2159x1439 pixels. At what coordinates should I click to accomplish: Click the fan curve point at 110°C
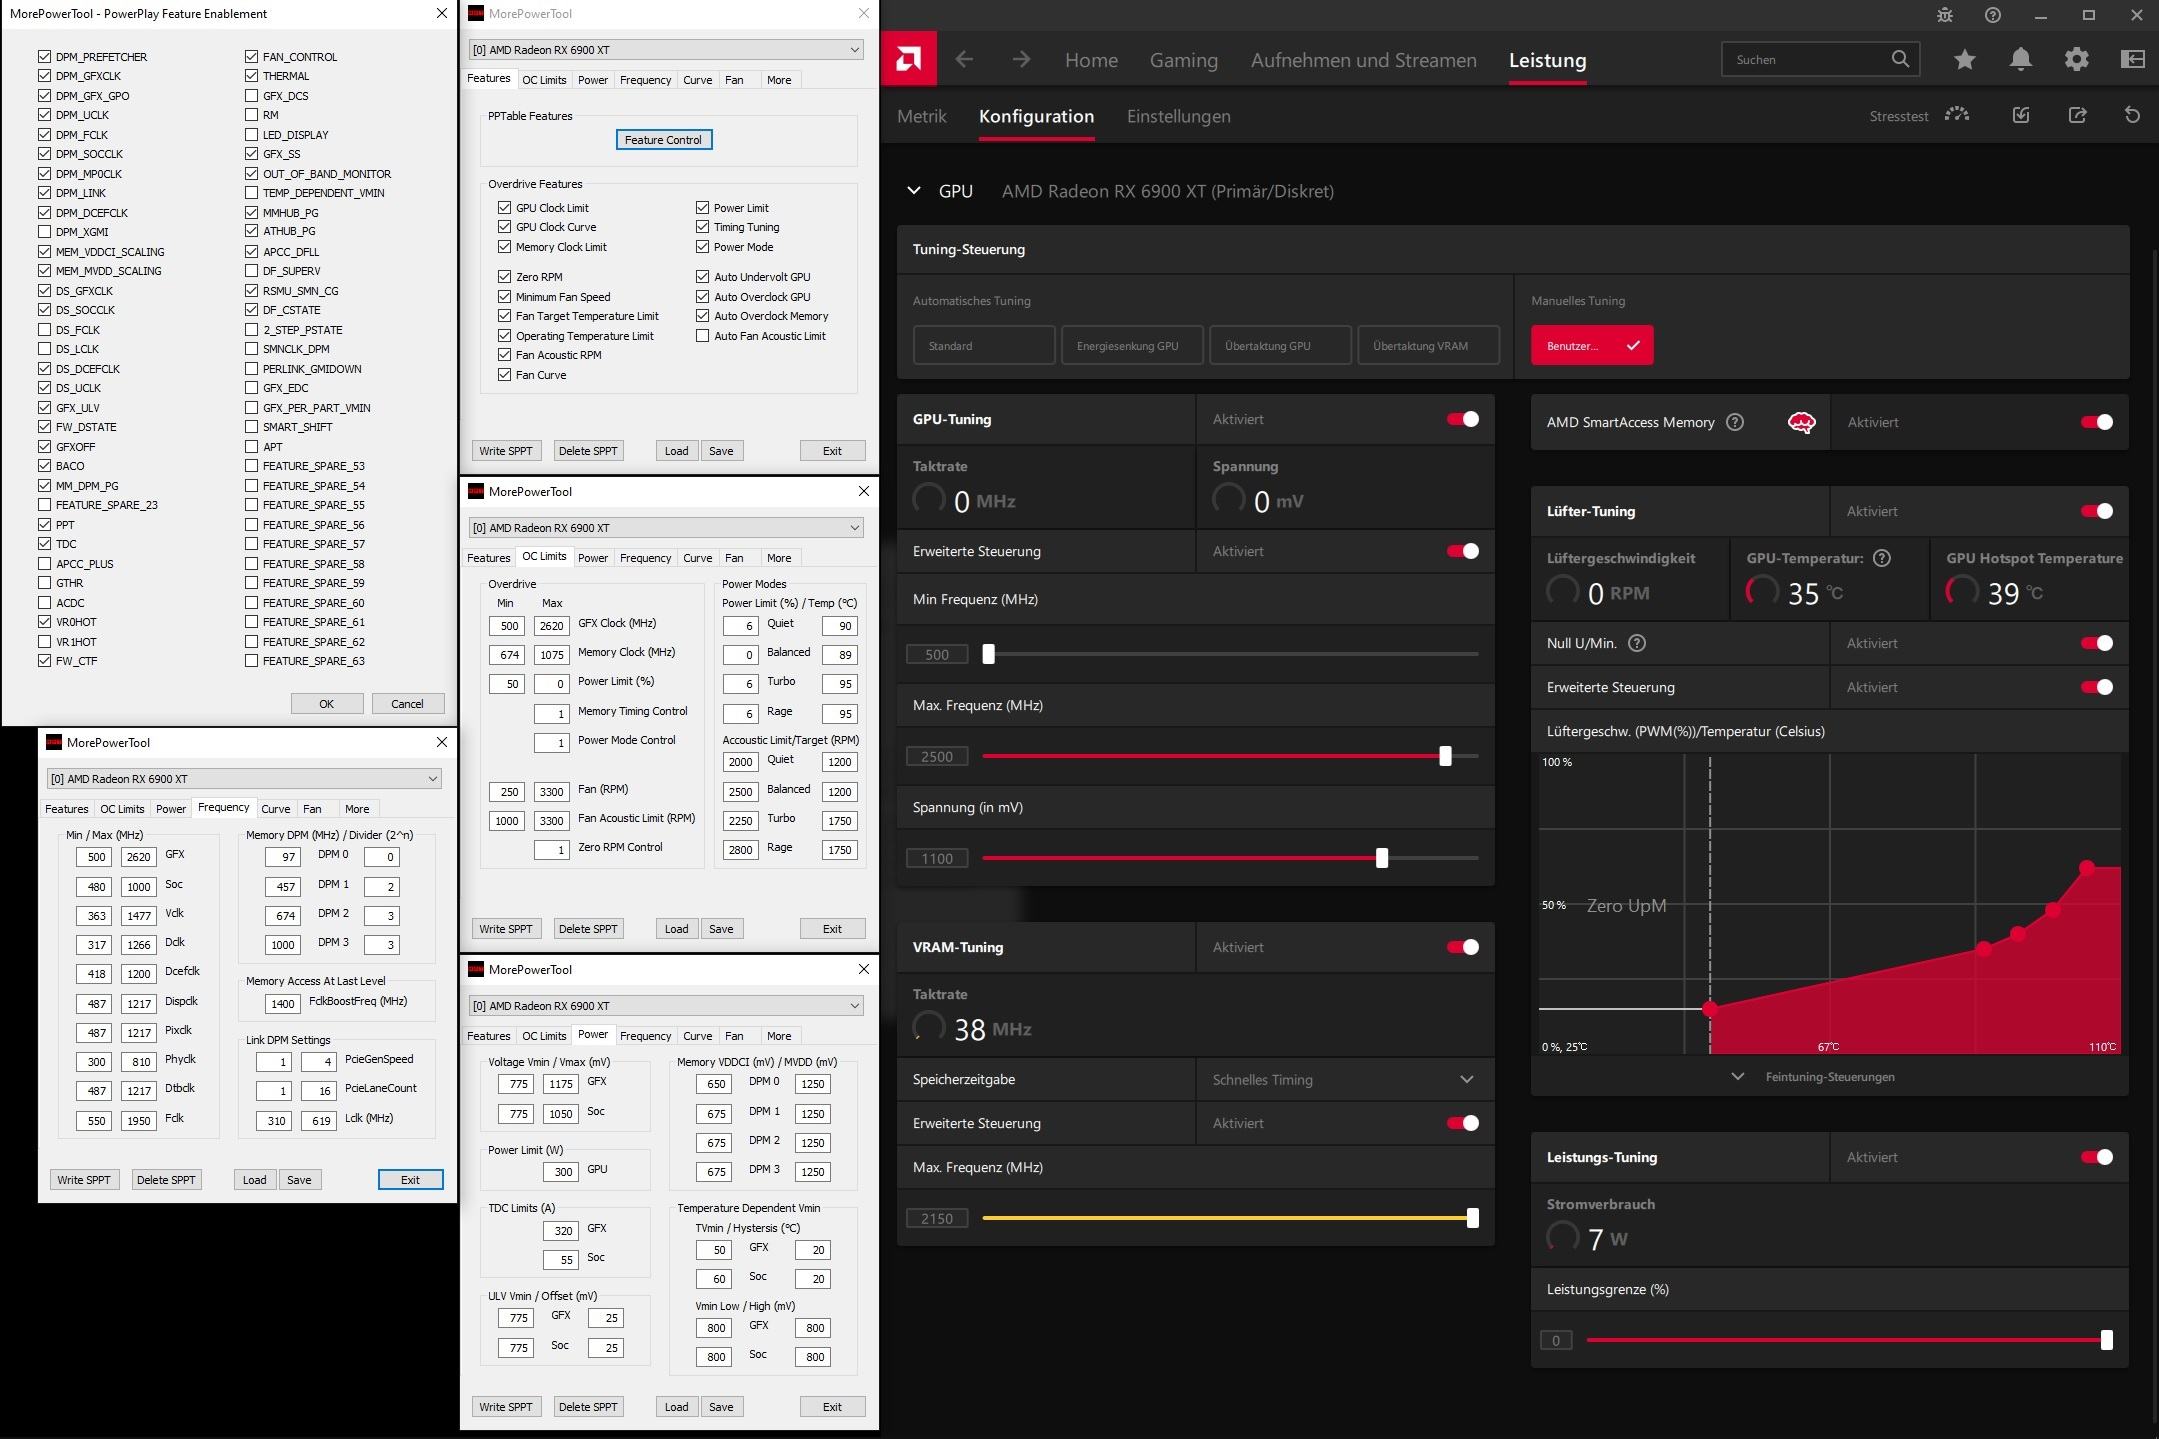click(x=2087, y=868)
